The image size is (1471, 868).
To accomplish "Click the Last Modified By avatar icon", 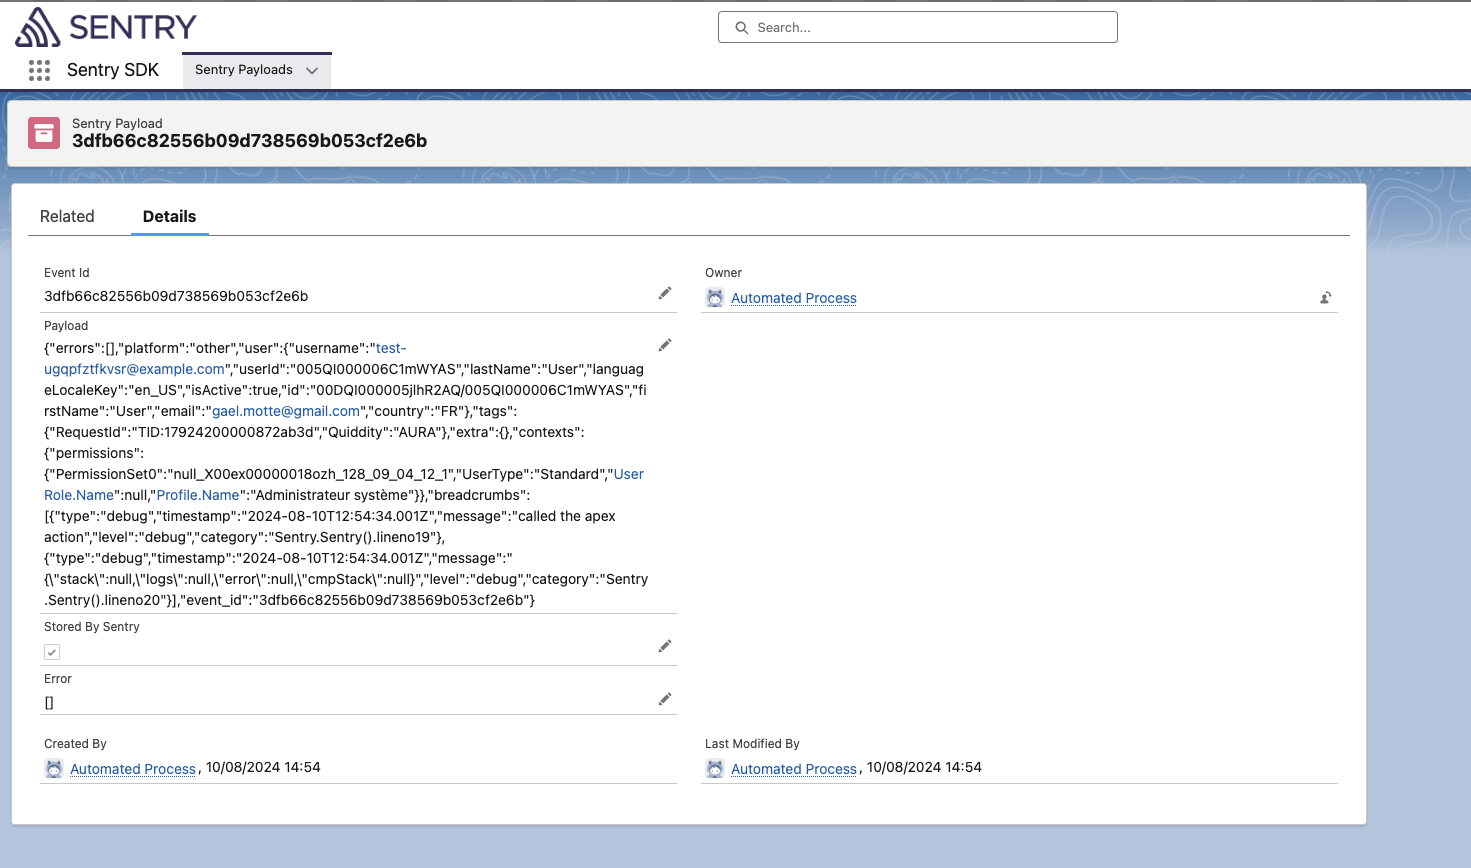I will pos(715,768).
